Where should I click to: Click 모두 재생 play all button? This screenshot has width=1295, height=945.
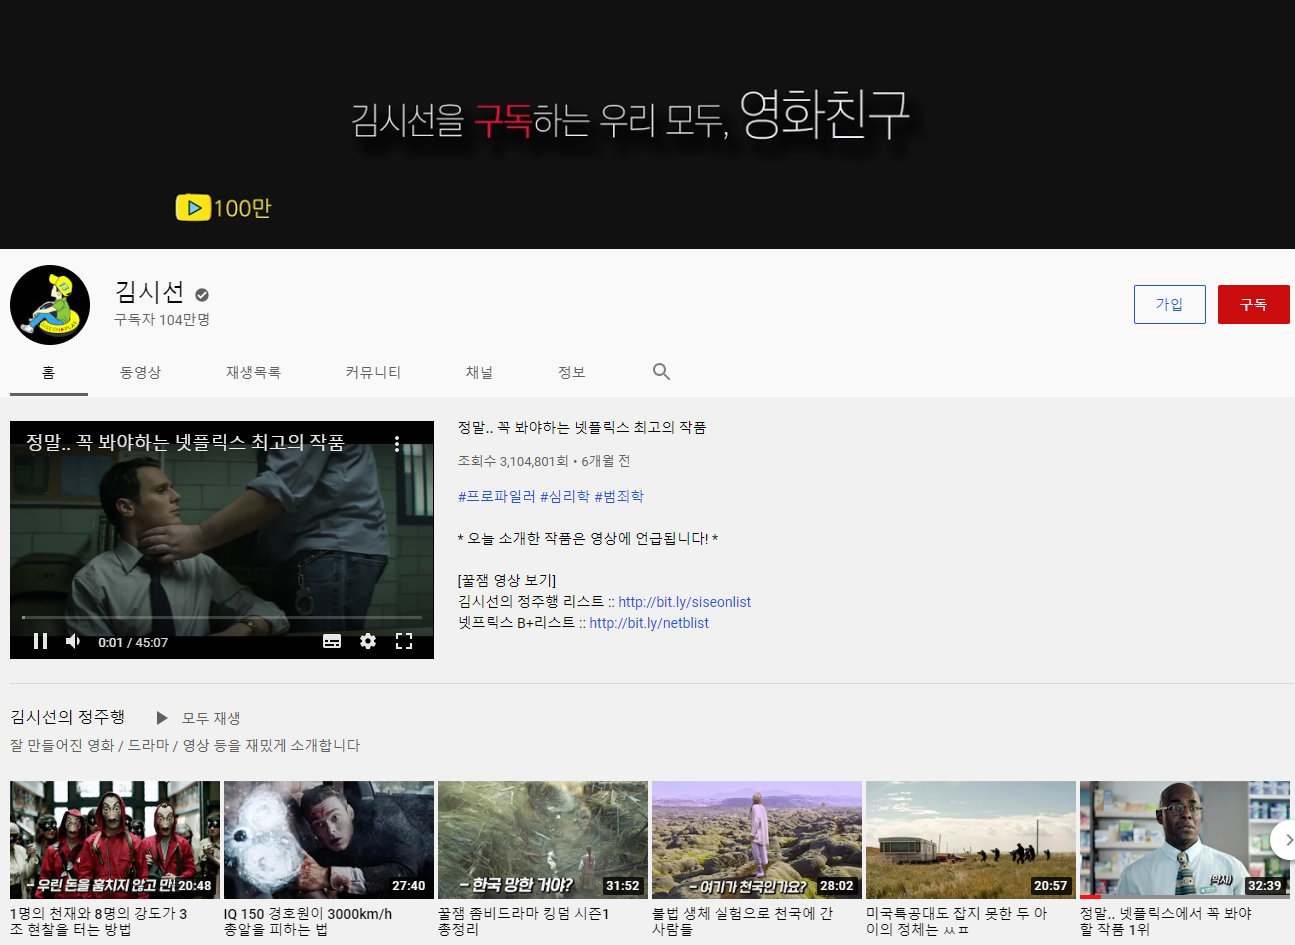coord(198,718)
